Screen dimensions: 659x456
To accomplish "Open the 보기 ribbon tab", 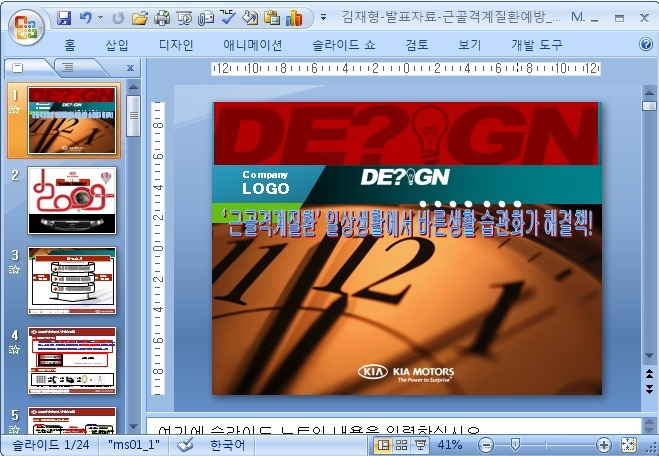I will (x=469, y=45).
